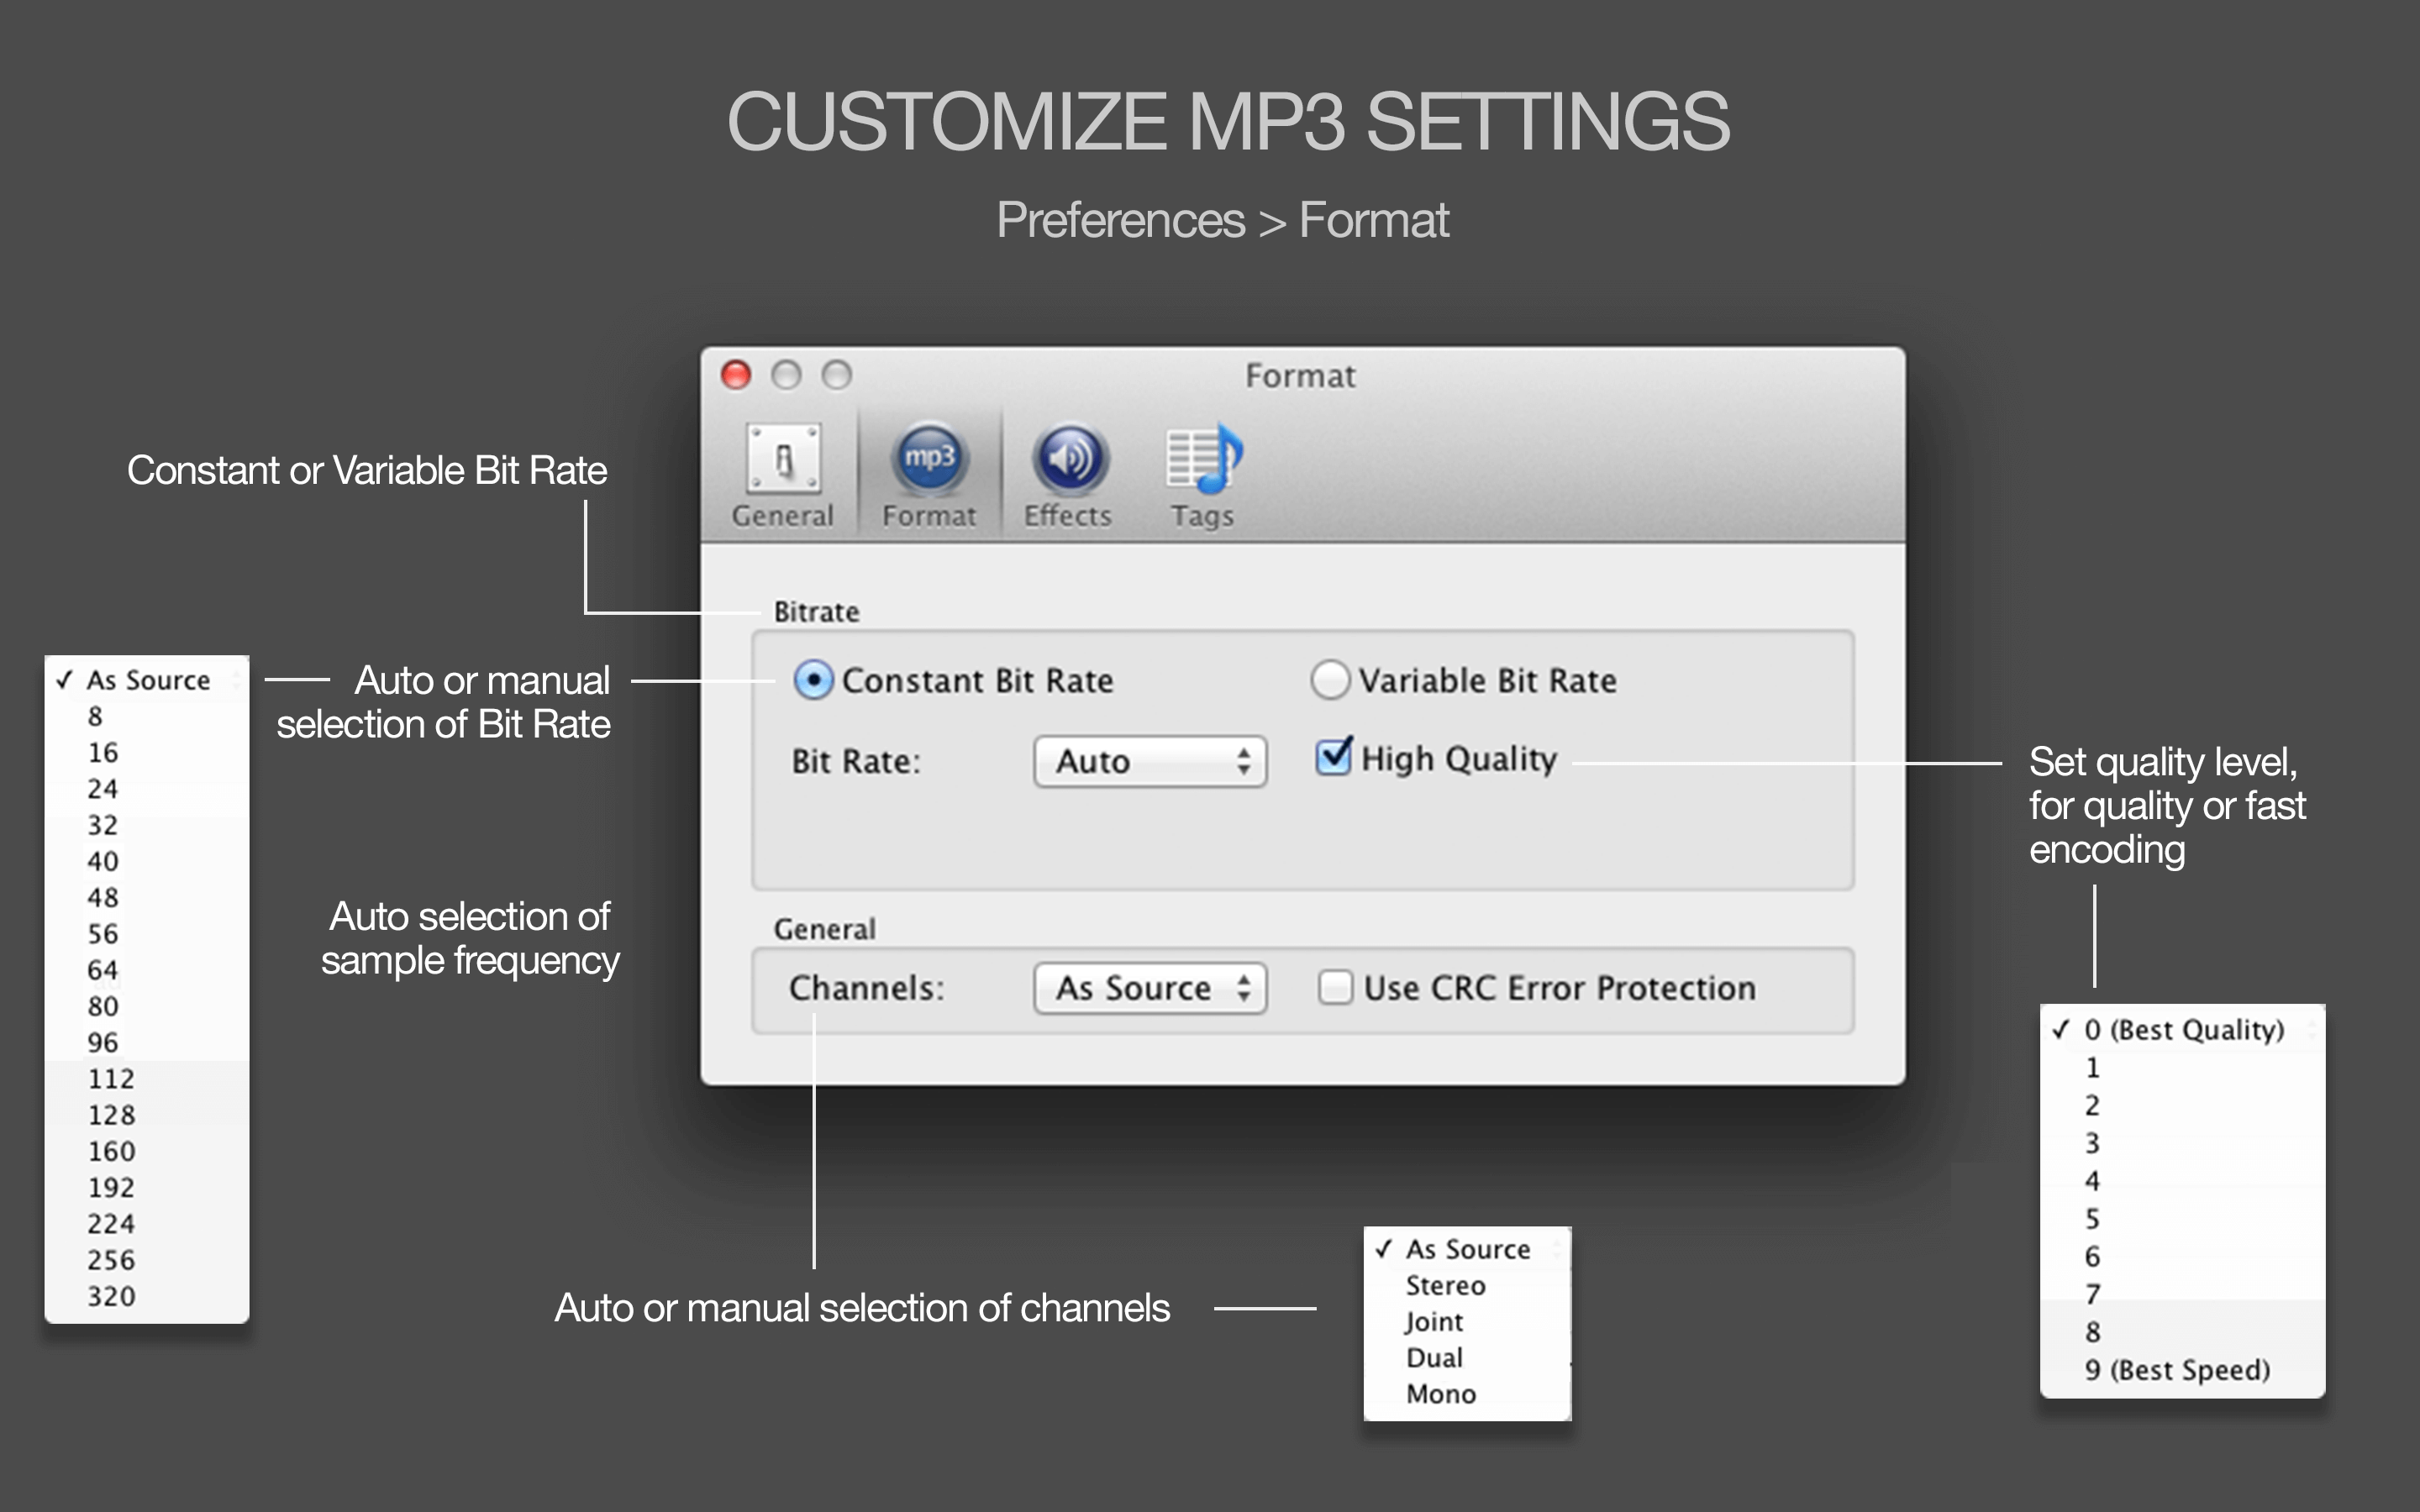Choose Joint from the channels list
Image resolution: width=2420 pixels, height=1512 pixels.
pyautogui.click(x=1434, y=1322)
